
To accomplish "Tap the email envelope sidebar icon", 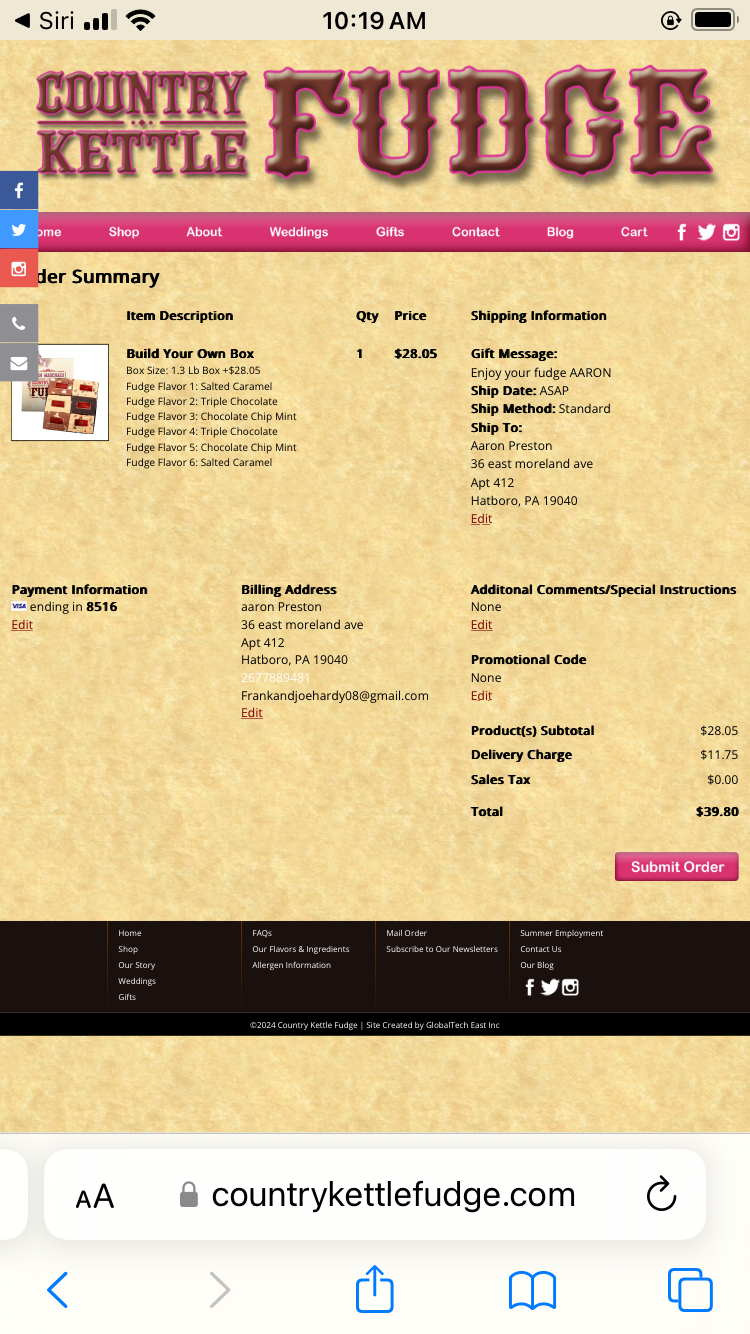I will [x=18, y=363].
